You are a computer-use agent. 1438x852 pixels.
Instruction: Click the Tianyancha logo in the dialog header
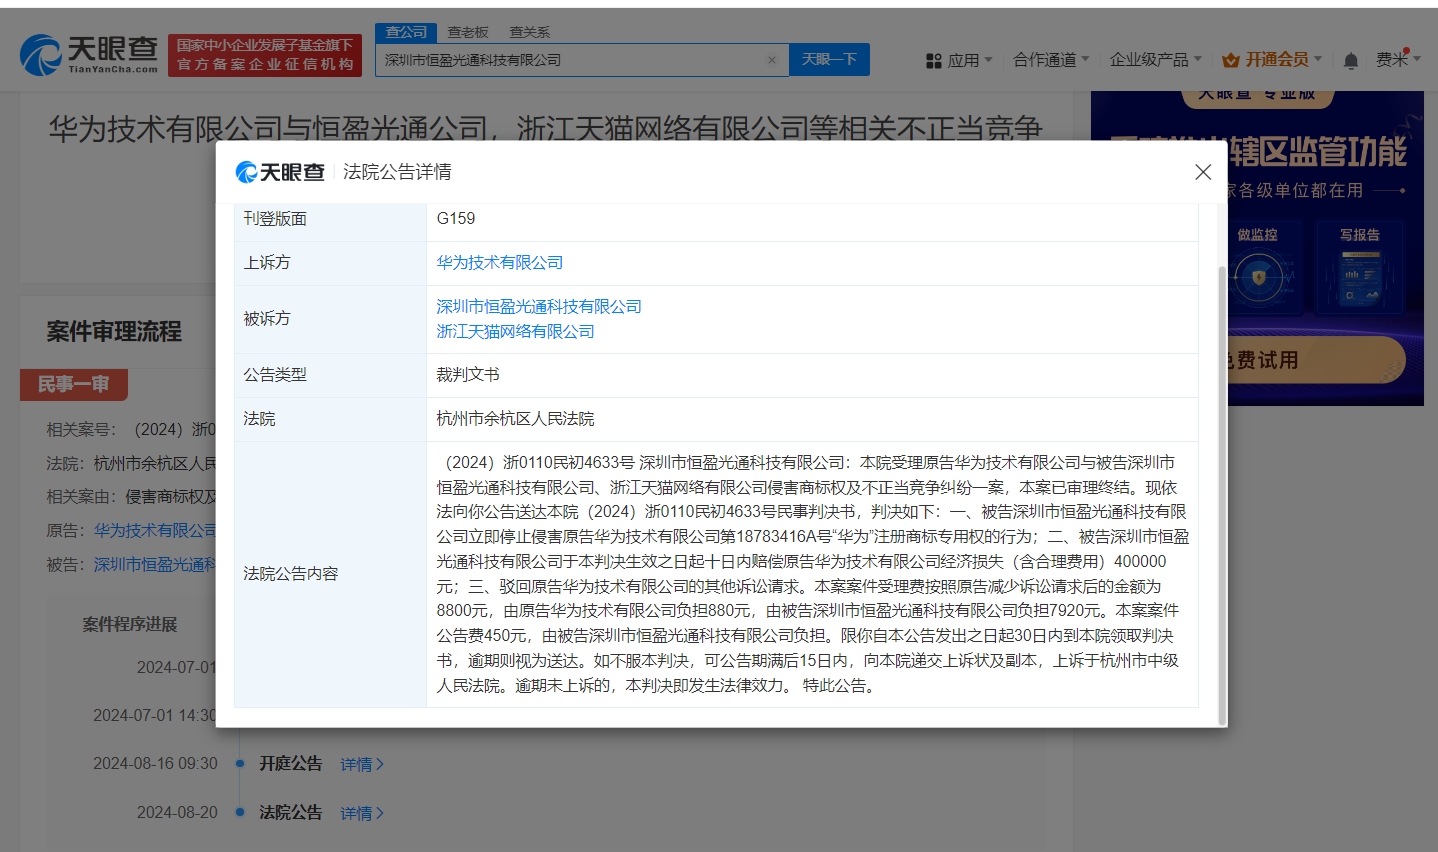coord(281,172)
